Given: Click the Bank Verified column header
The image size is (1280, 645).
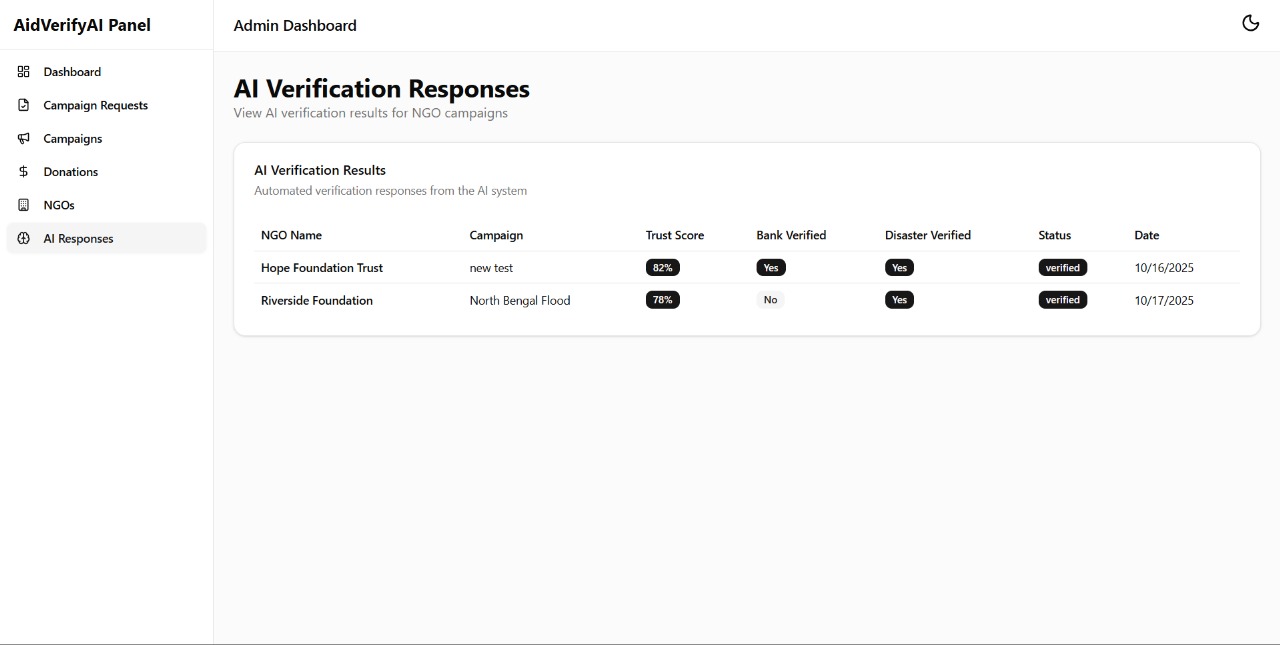Looking at the screenshot, I should point(791,235).
